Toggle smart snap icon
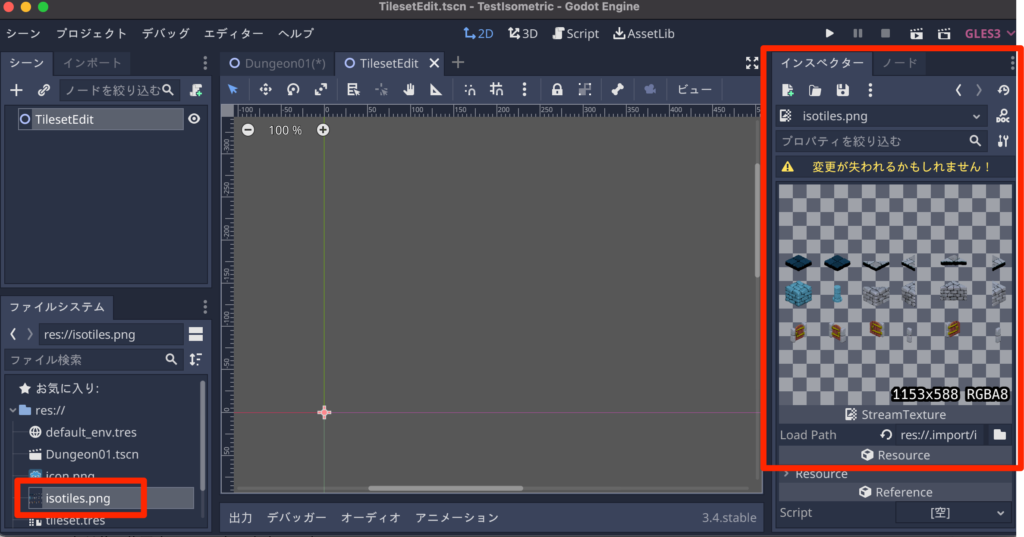The image size is (1024, 537). click(x=469, y=90)
